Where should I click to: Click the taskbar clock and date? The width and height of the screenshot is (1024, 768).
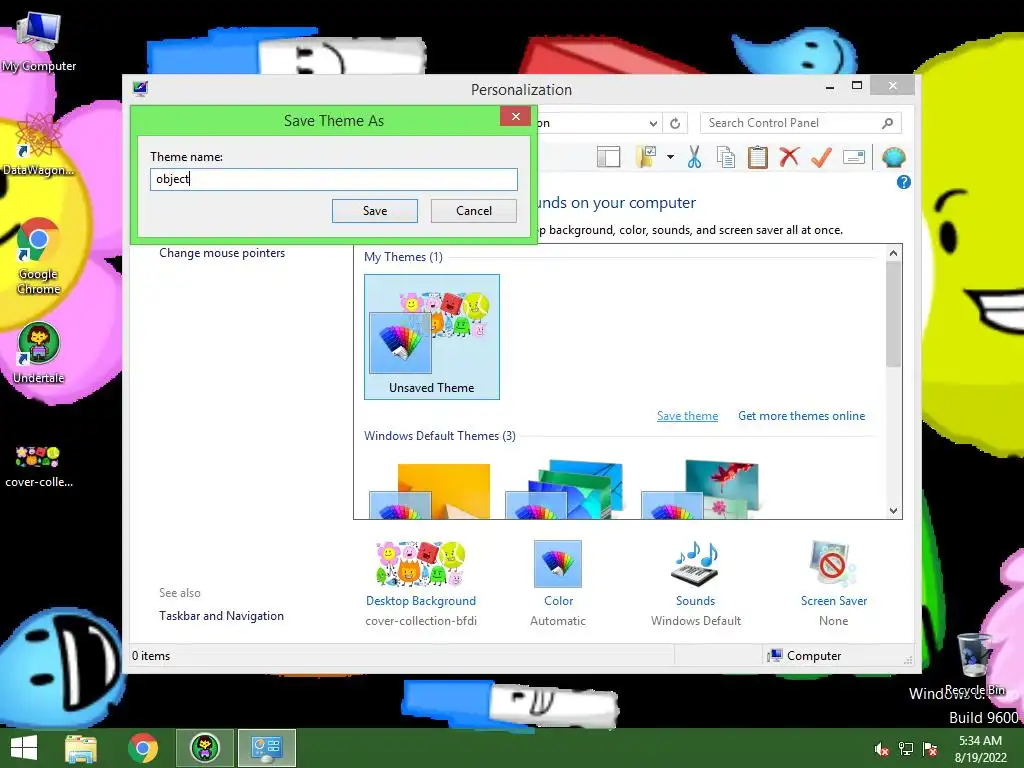(980, 749)
